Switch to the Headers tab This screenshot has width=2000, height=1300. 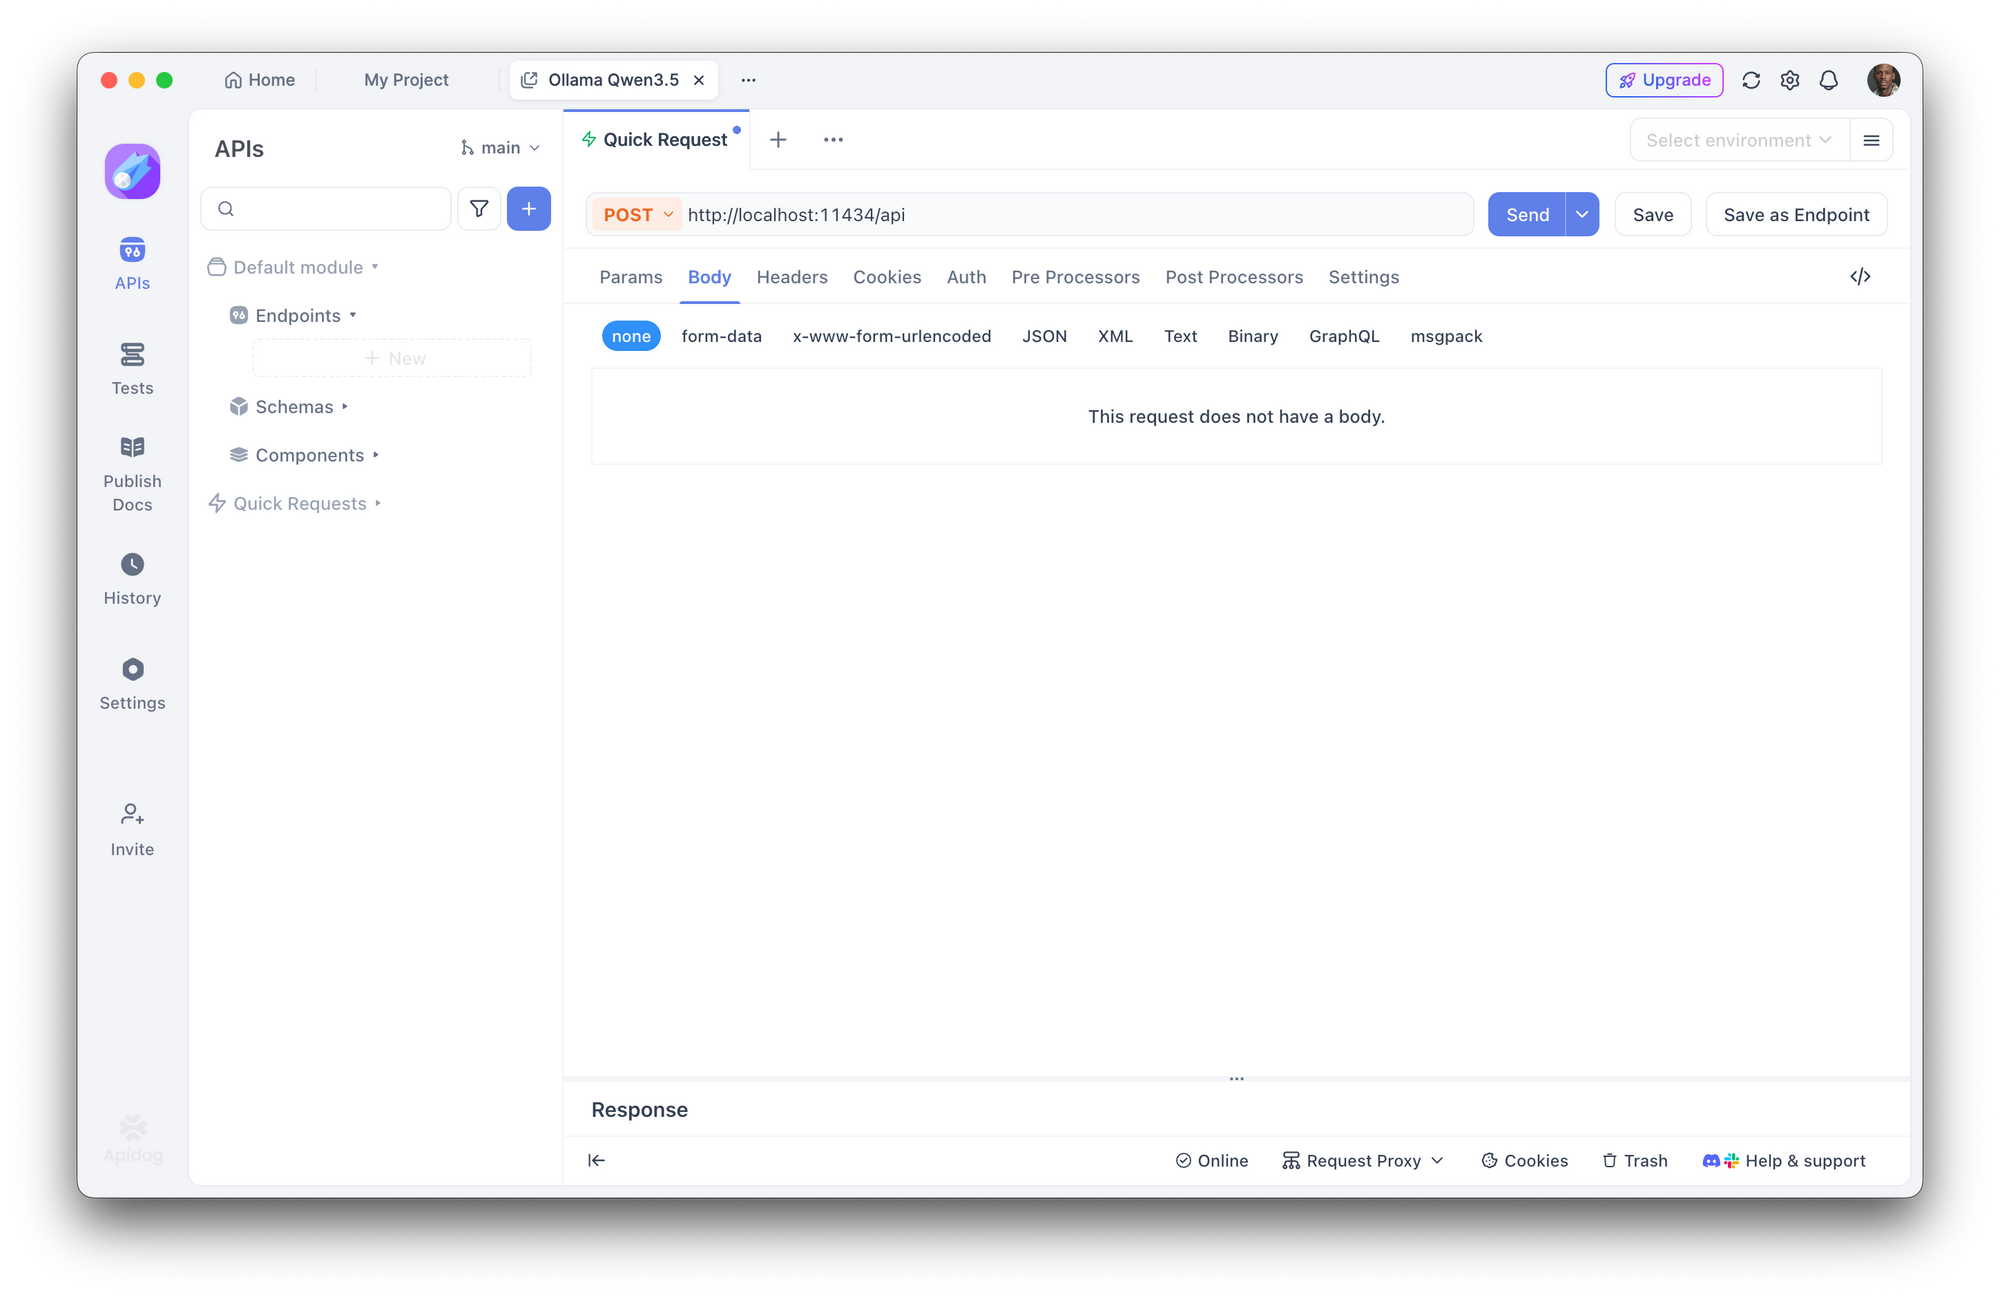click(792, 277)
